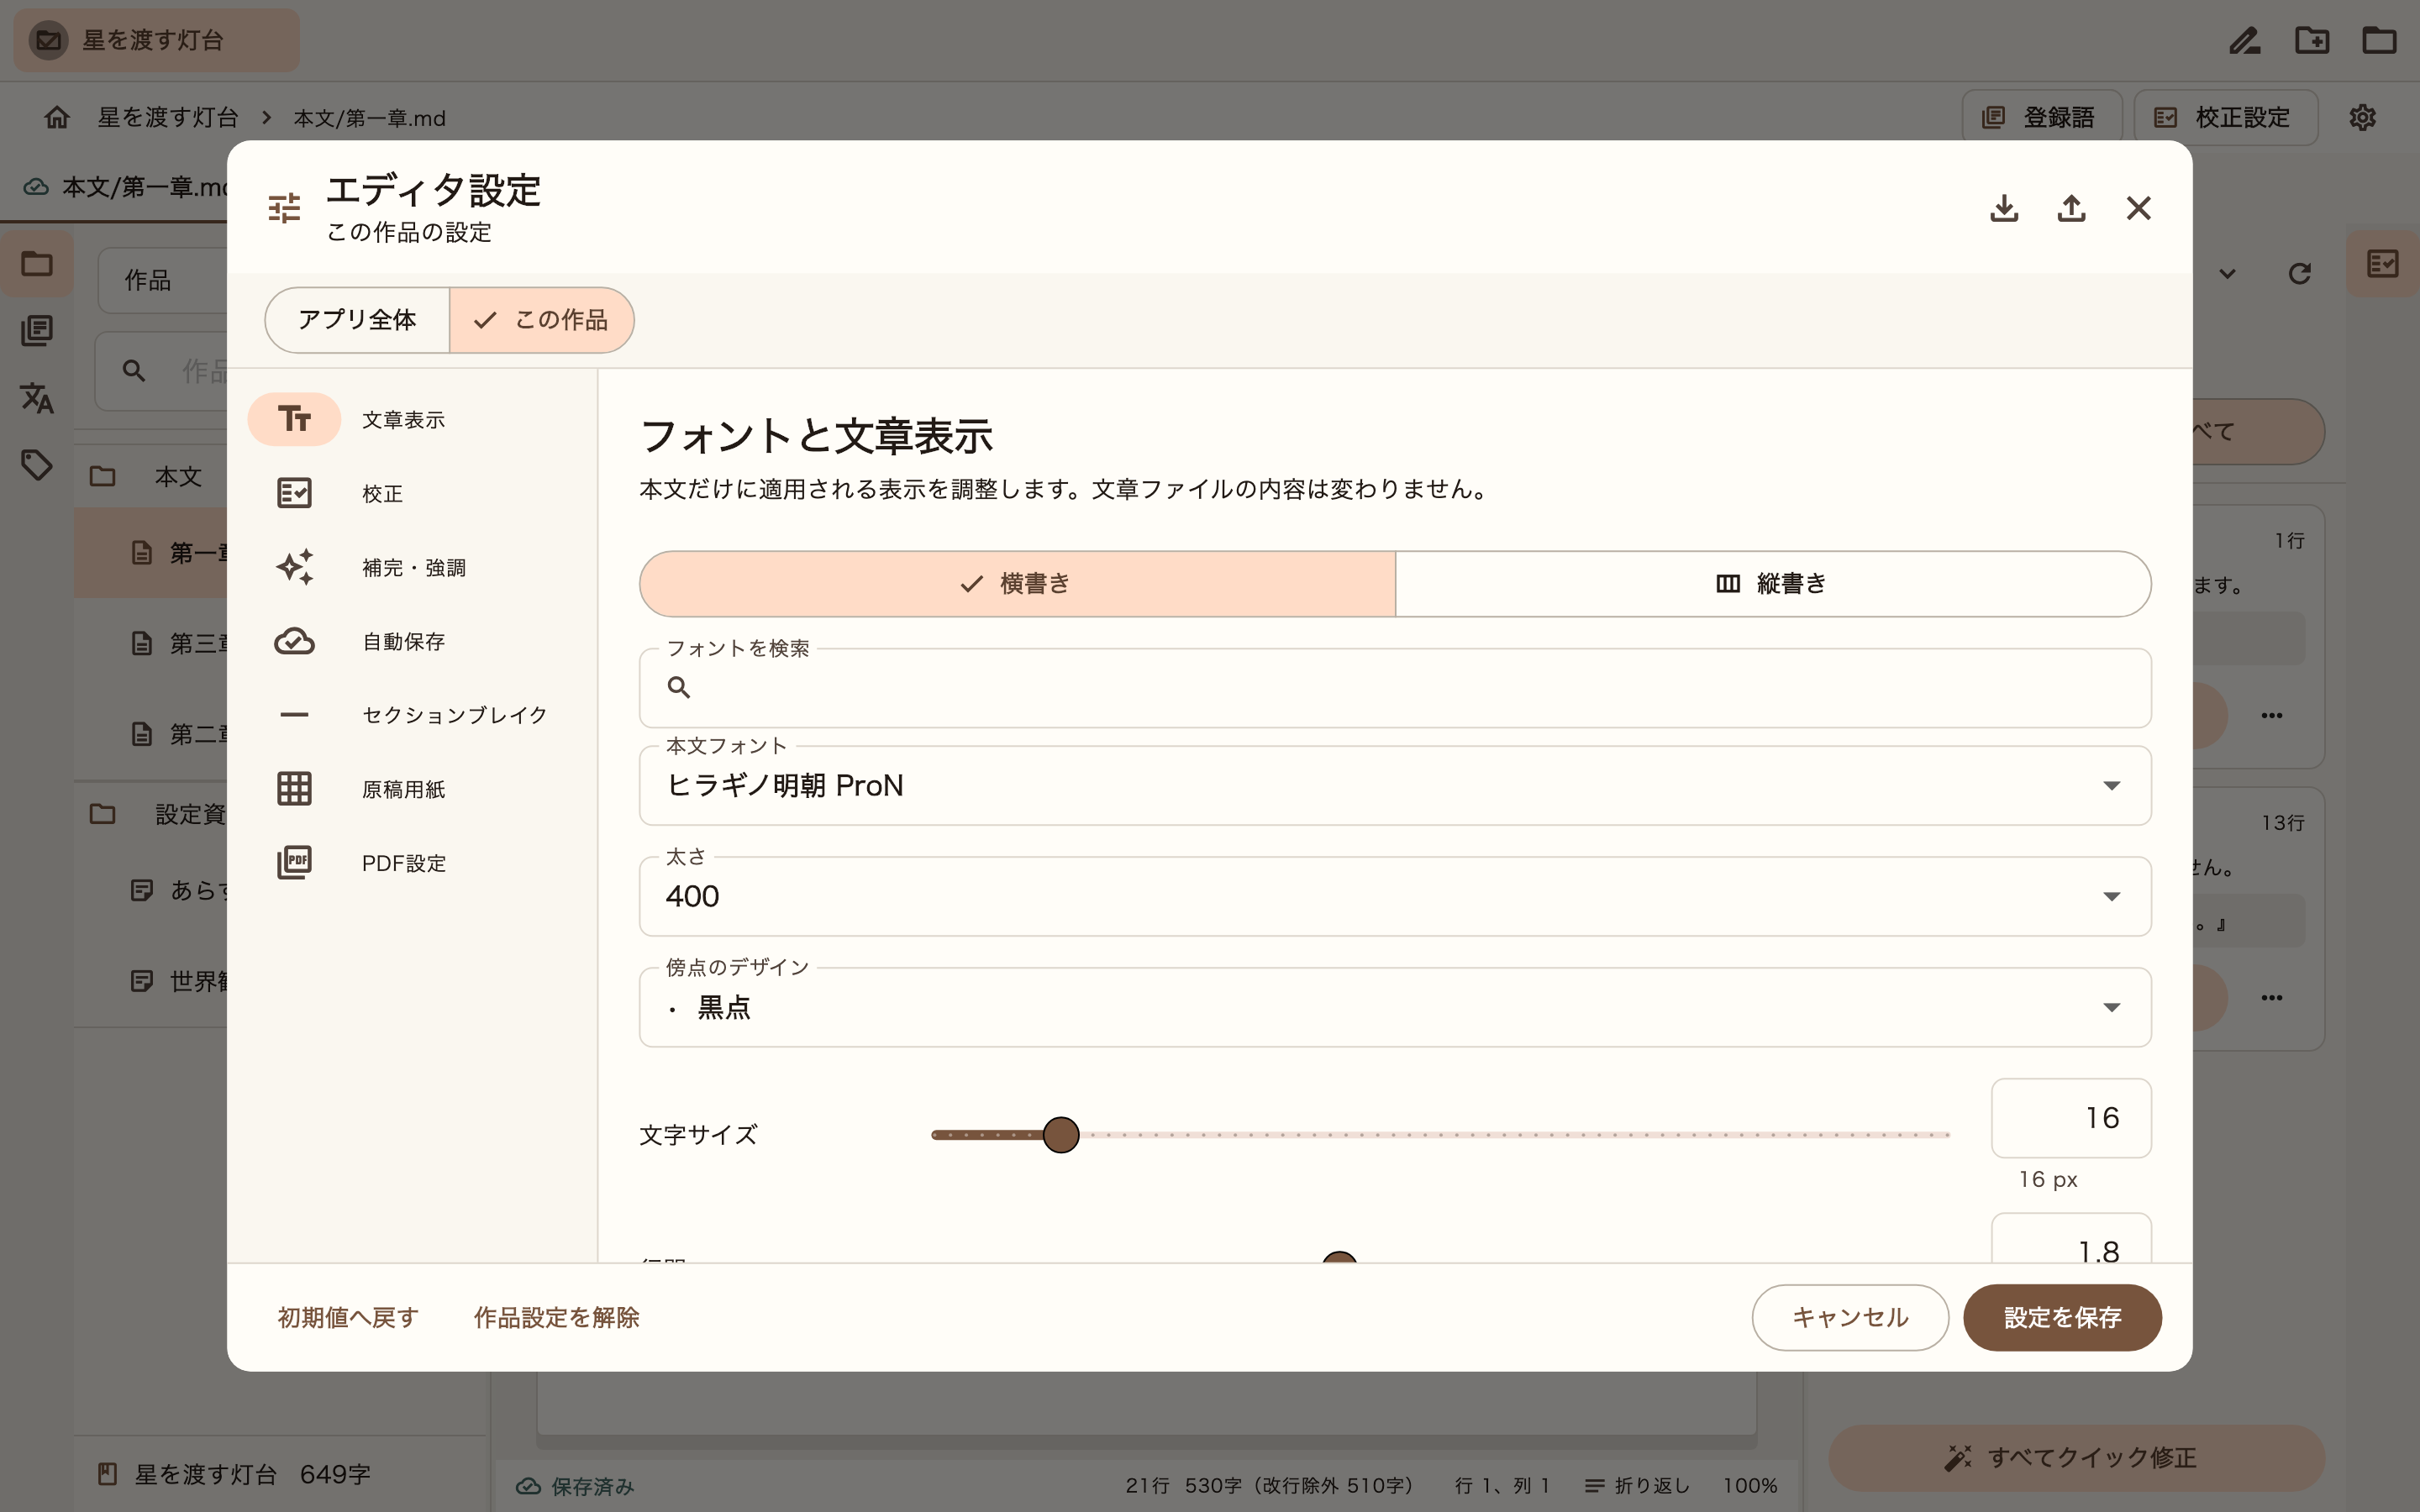Viewport: 2420px width, 1512px height.
Task: Click the 文字サイズ value box showing 16
Action: click(2071, 1118)
